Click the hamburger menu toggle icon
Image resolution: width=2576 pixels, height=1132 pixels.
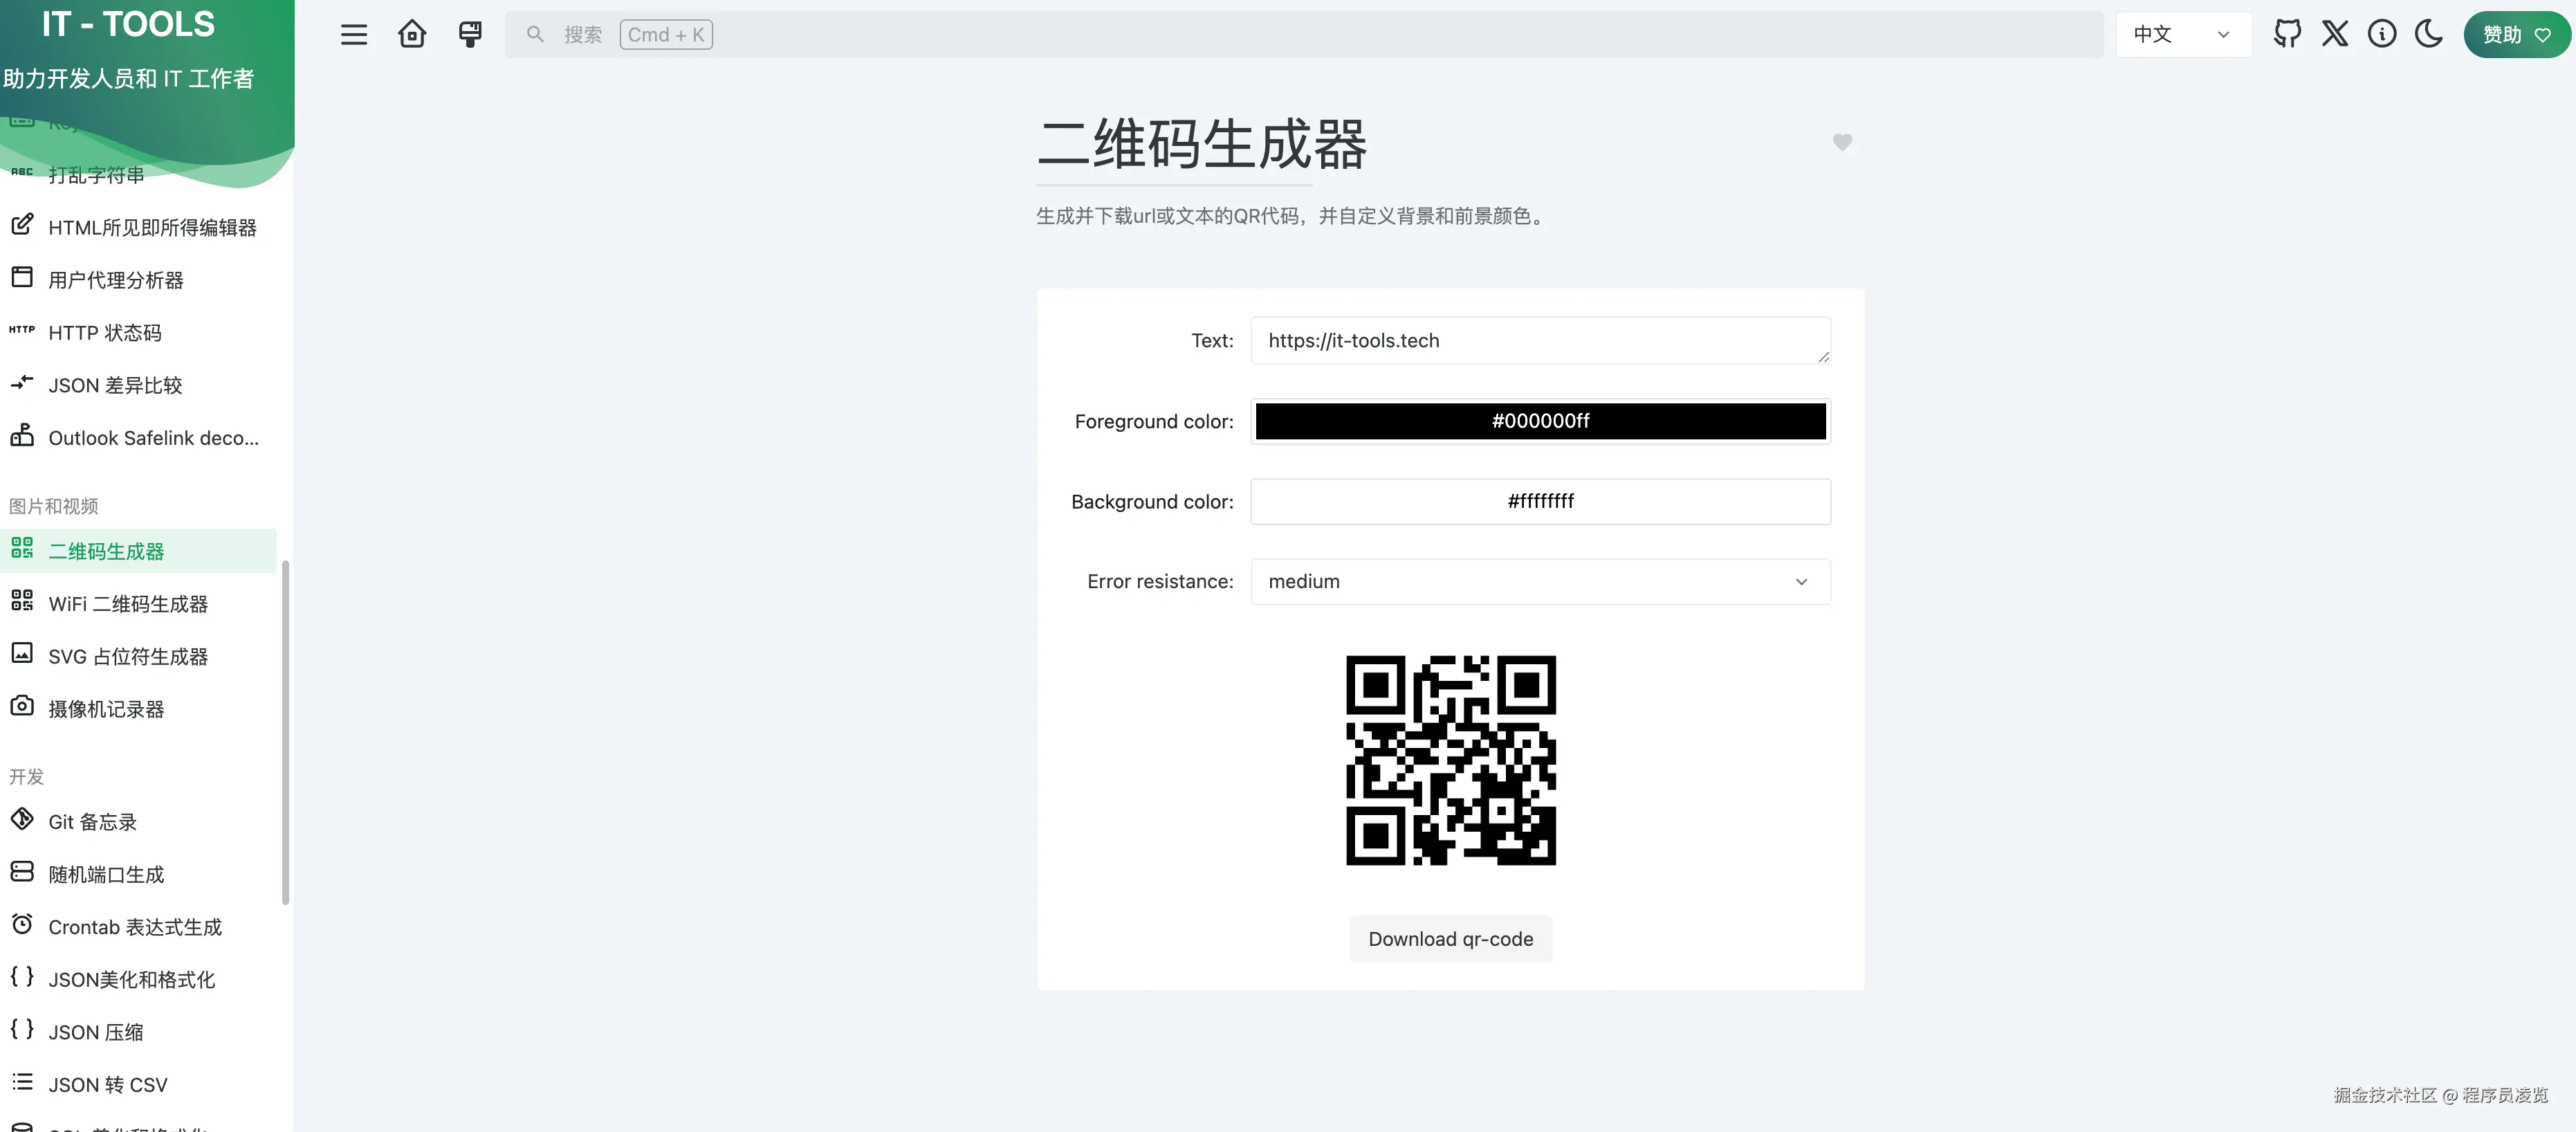[354, 35]
